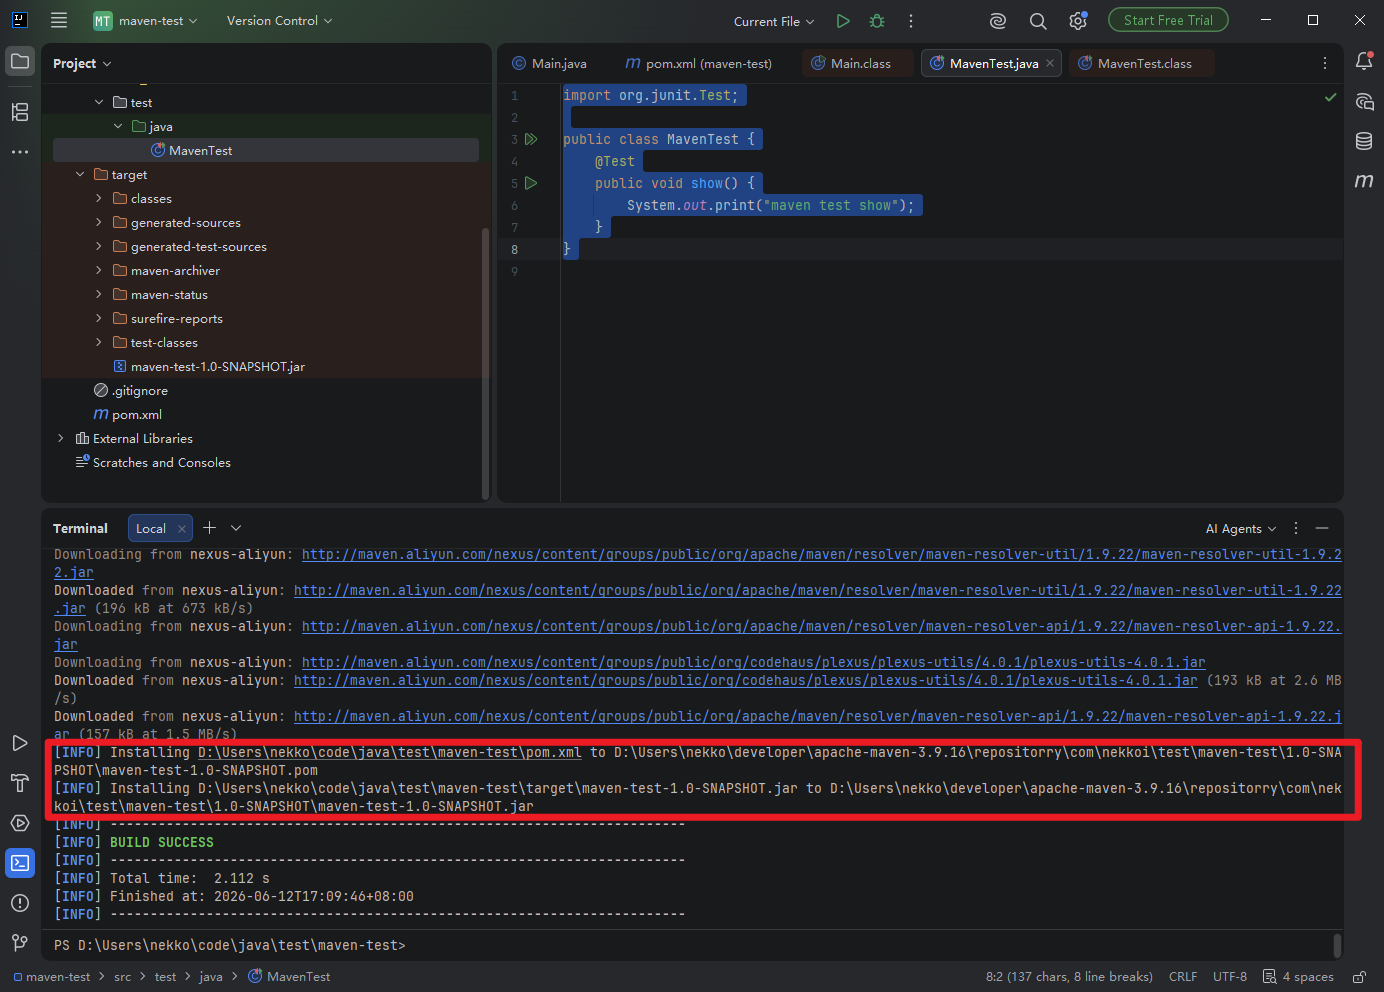Image resolution: width=1384 pixels, height=992 pixels.
Task: Expand the surefire-reports folder
Action: (x=99, y=318)
